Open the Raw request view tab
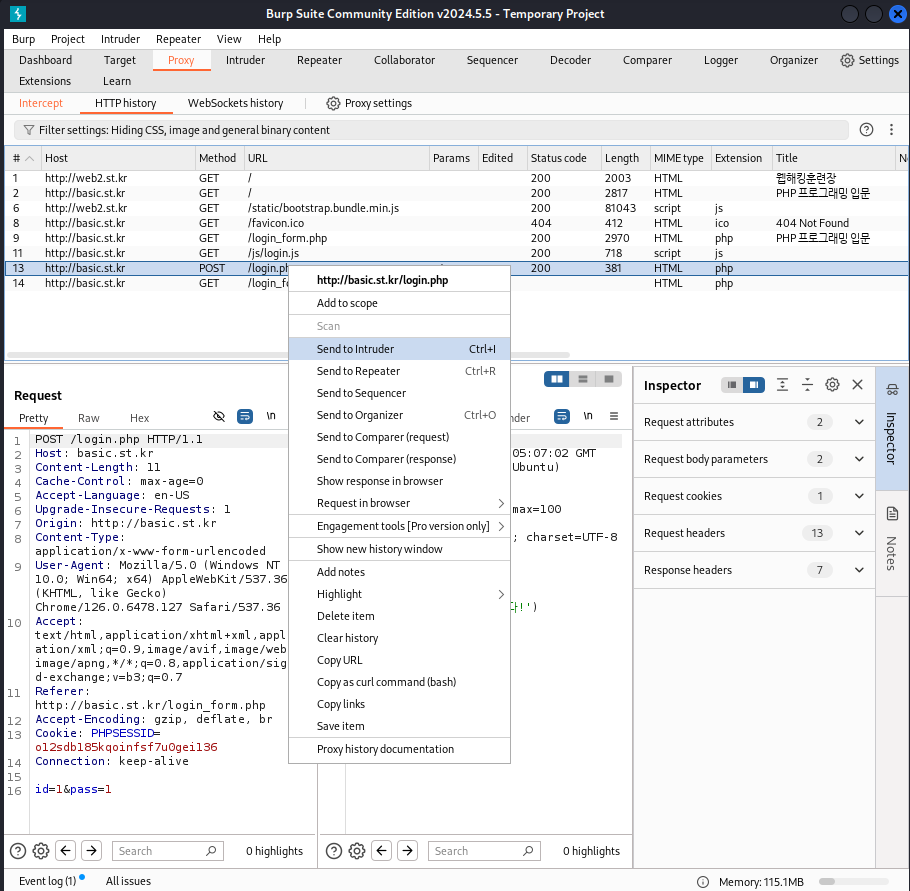This screenshot has height=891, width=910. point(88,418)
